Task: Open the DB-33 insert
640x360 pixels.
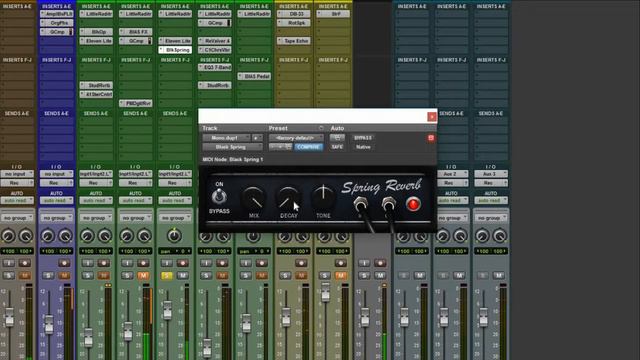Action: coord(294,14)
